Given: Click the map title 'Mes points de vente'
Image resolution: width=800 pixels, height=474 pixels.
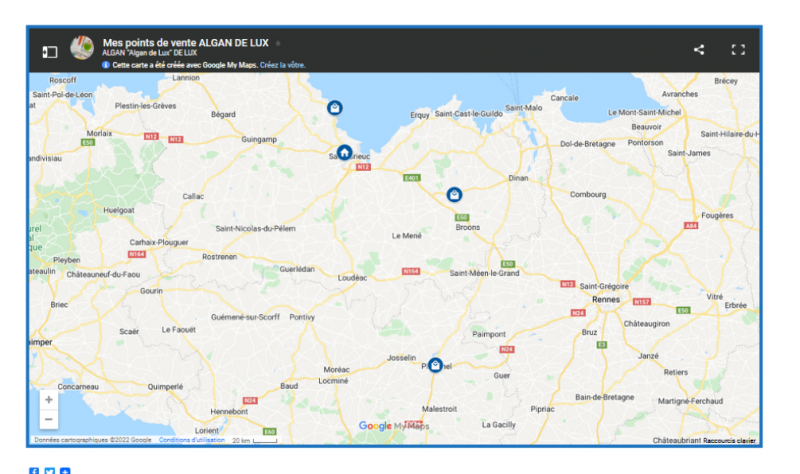Looking at the screenshot, I should coord(185,42).
